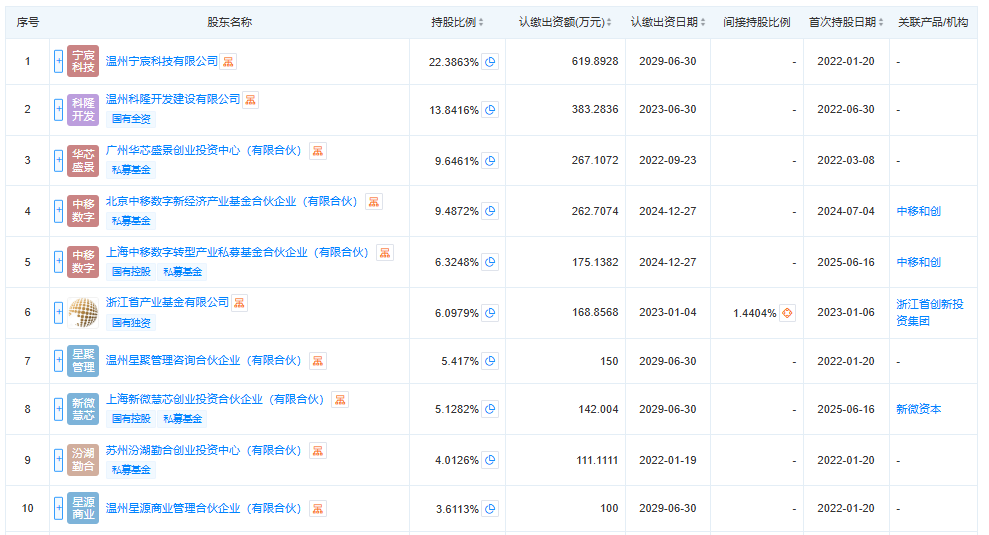Open 上海新微慧芯创业投资合伙企业 page
Screen dimensions: 989x535
click(215, 399)
